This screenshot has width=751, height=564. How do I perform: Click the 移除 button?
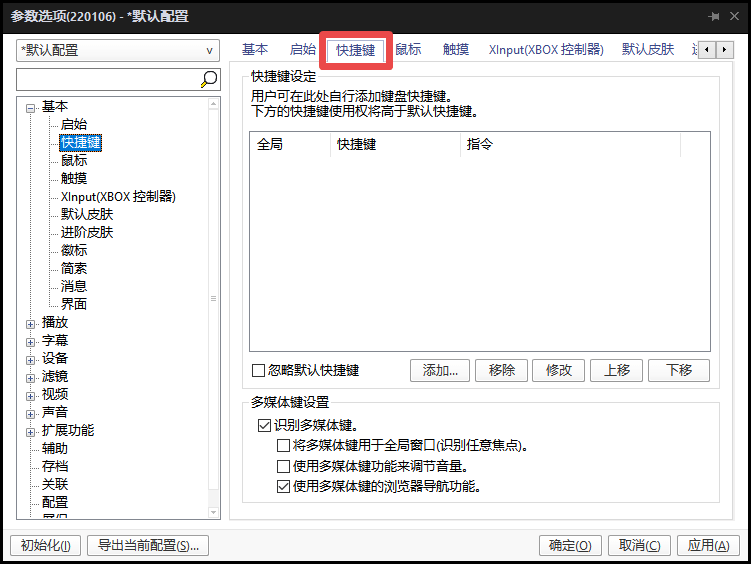[x=501, y=371]
